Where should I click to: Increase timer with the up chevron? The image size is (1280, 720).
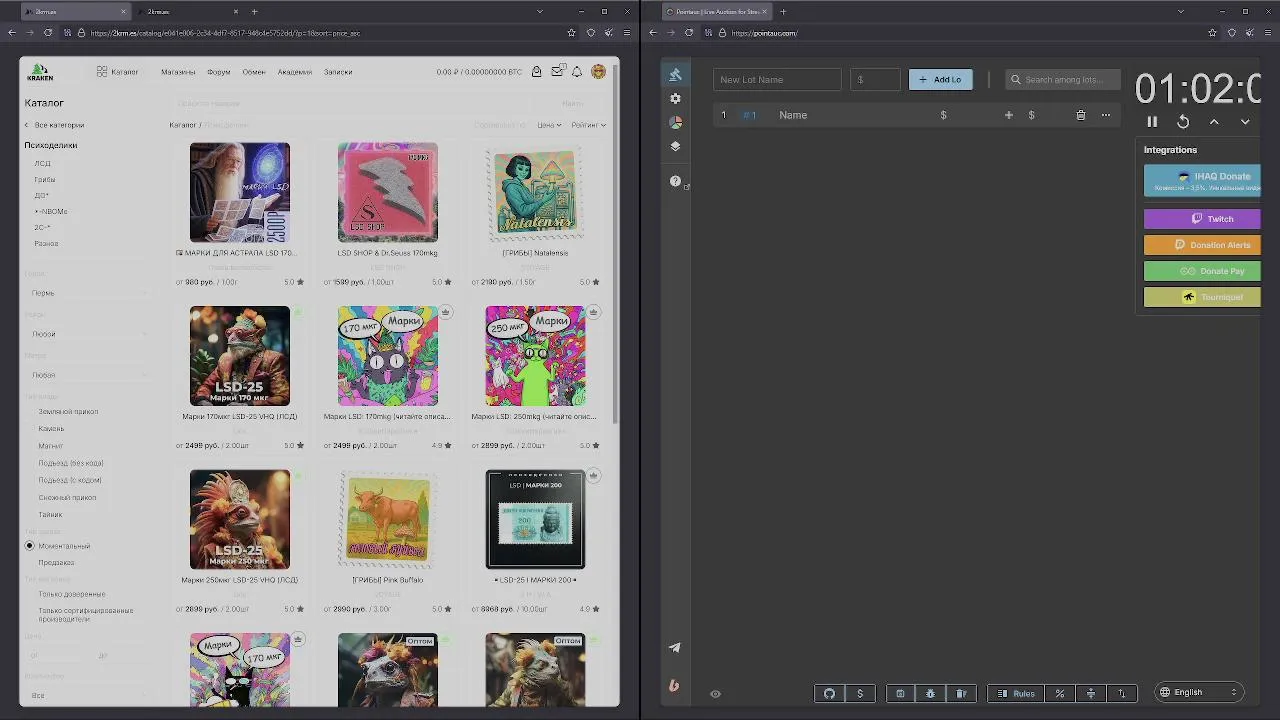1214,122
